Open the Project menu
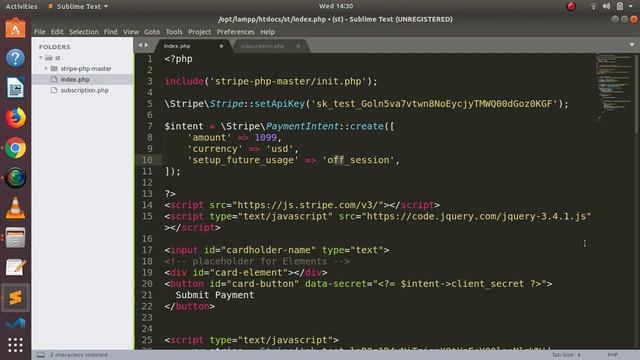 click(200, 32)
